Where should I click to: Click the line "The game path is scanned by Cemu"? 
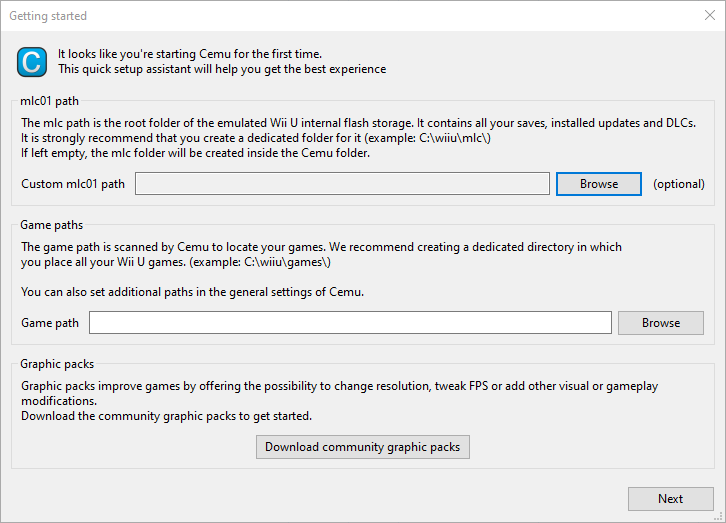tap(321, 247)
